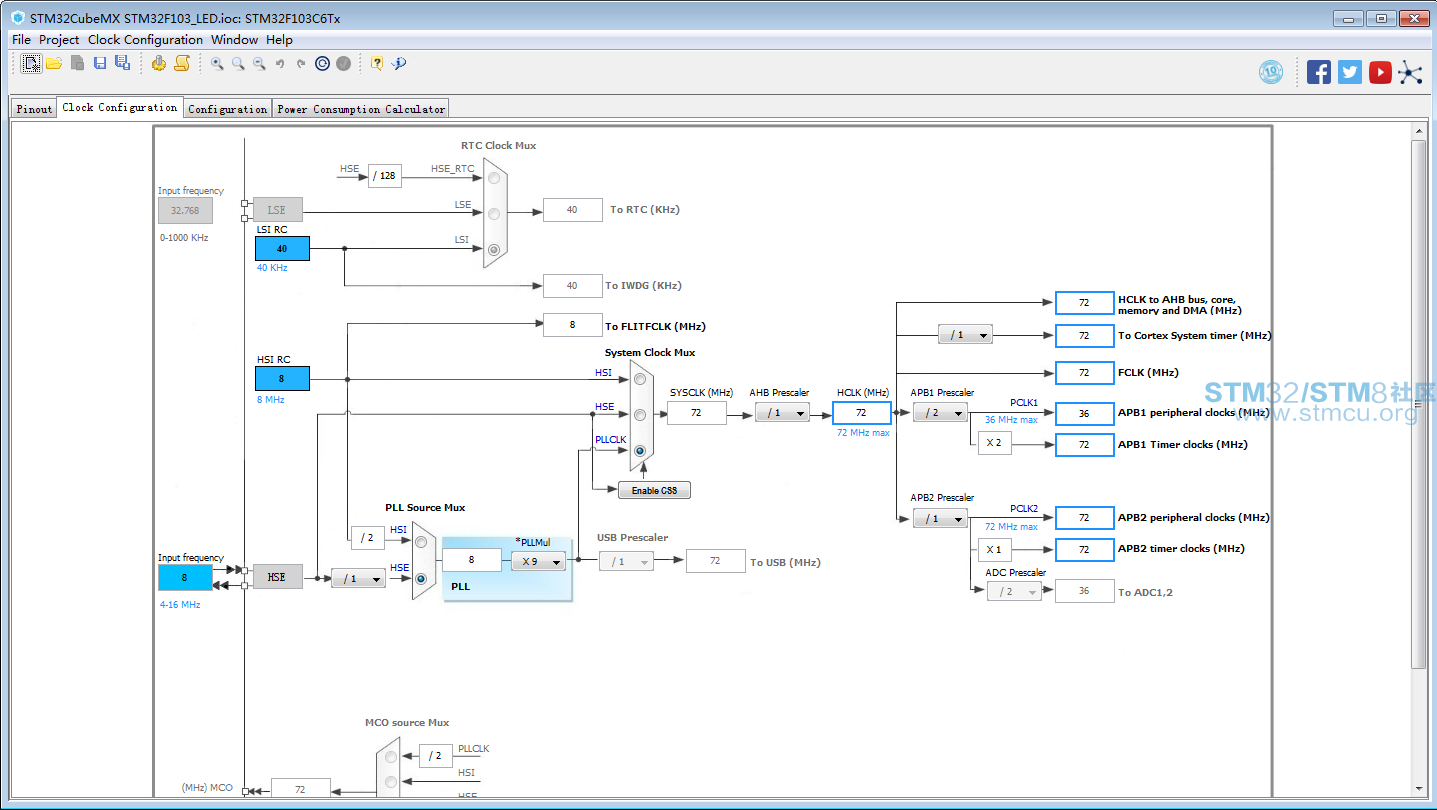Screen dimensions: 1437x810
Task: Click the 10 years anniversary badge
Action: click(1271, 72)
